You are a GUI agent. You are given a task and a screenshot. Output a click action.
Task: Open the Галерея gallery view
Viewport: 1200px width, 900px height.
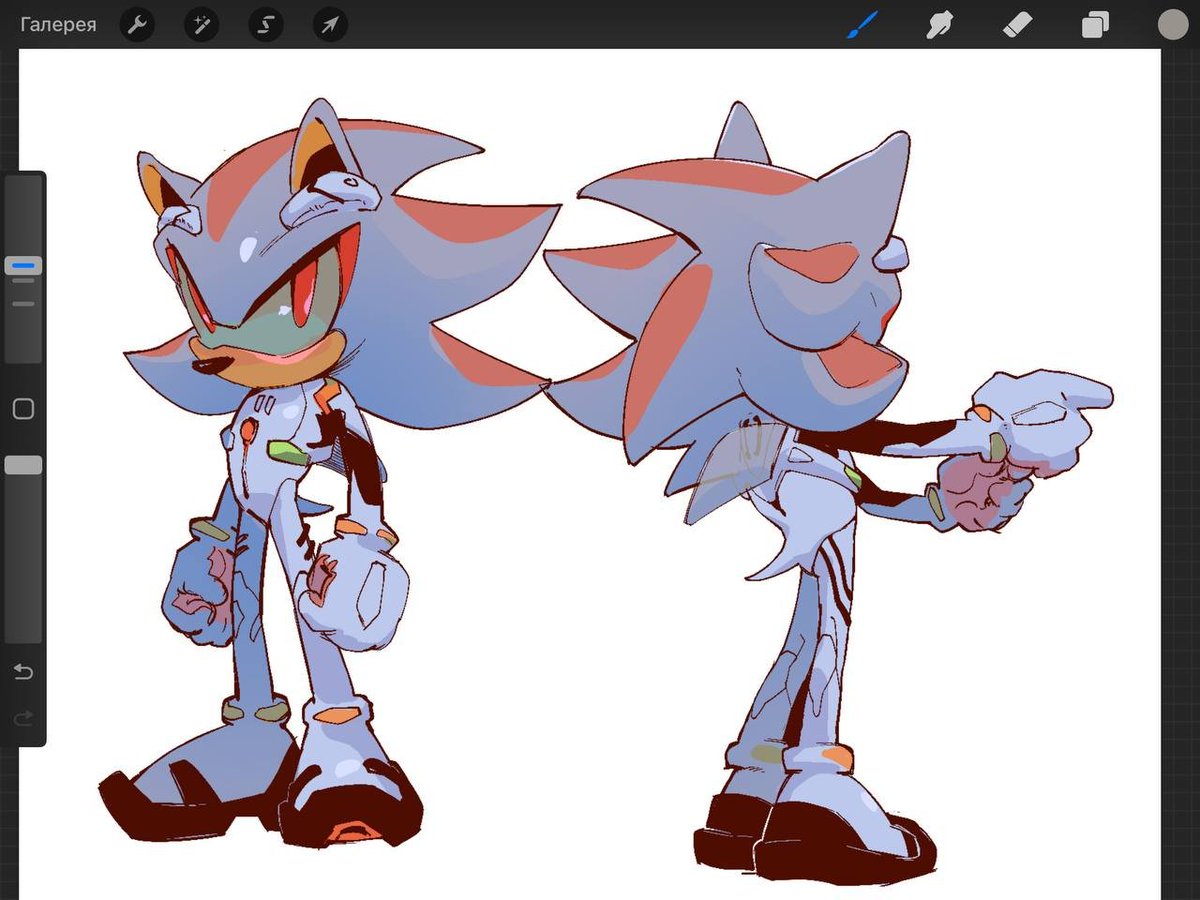pos(58,25)
